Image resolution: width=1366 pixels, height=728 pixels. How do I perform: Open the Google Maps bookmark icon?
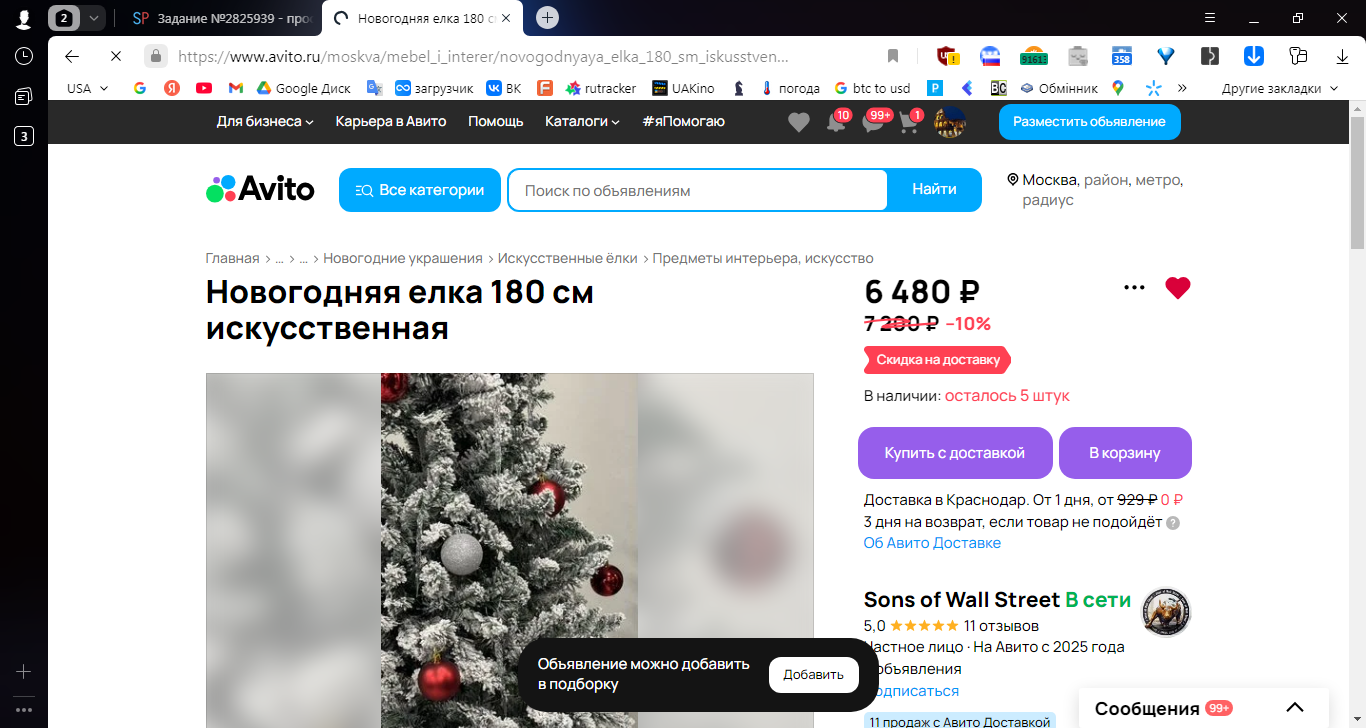(x=1117, y=88)
